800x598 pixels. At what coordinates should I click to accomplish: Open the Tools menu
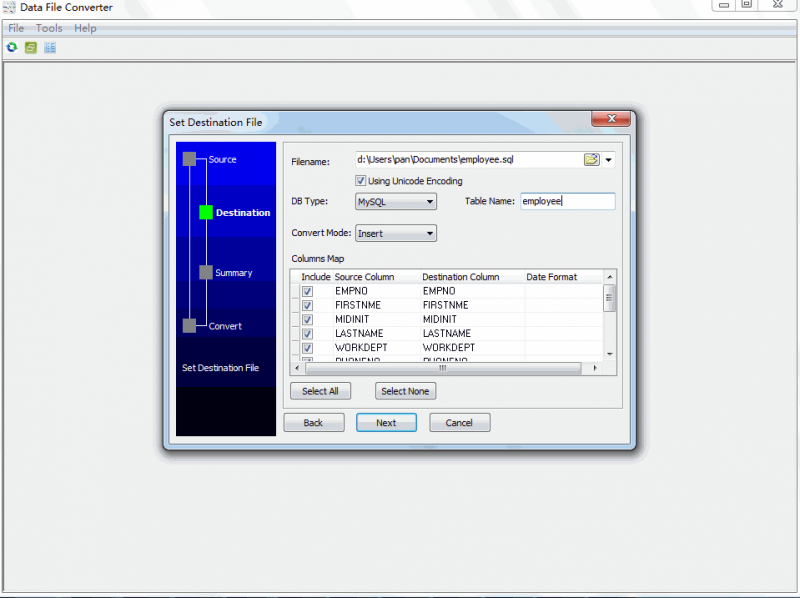pos(49,28)
